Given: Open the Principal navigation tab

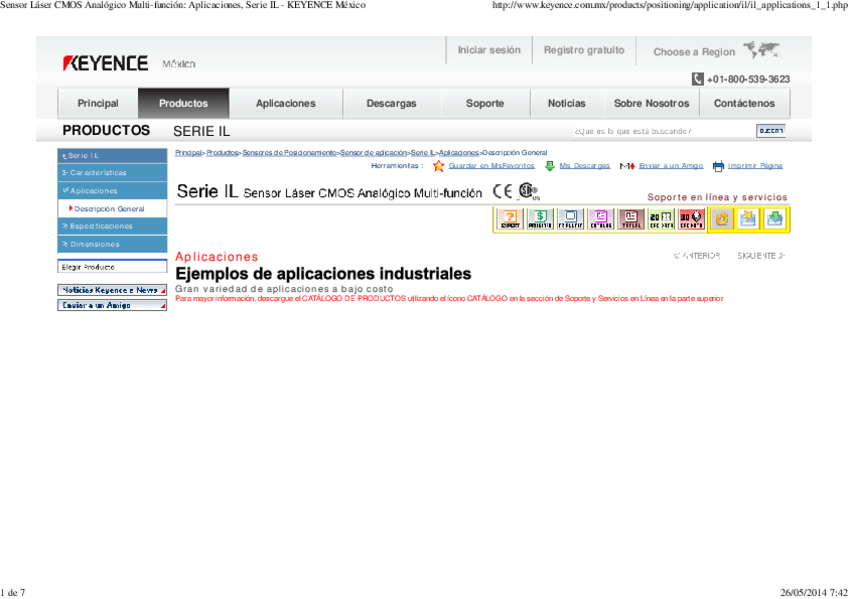Looking at the screenshot, I should pos(98,103).
